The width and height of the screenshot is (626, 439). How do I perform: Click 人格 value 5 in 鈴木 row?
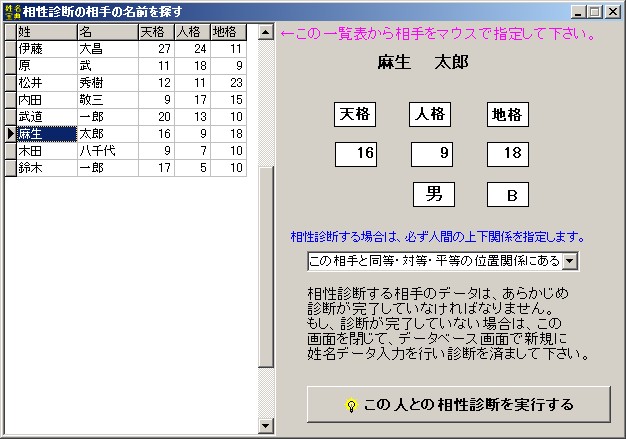[192, 168]
